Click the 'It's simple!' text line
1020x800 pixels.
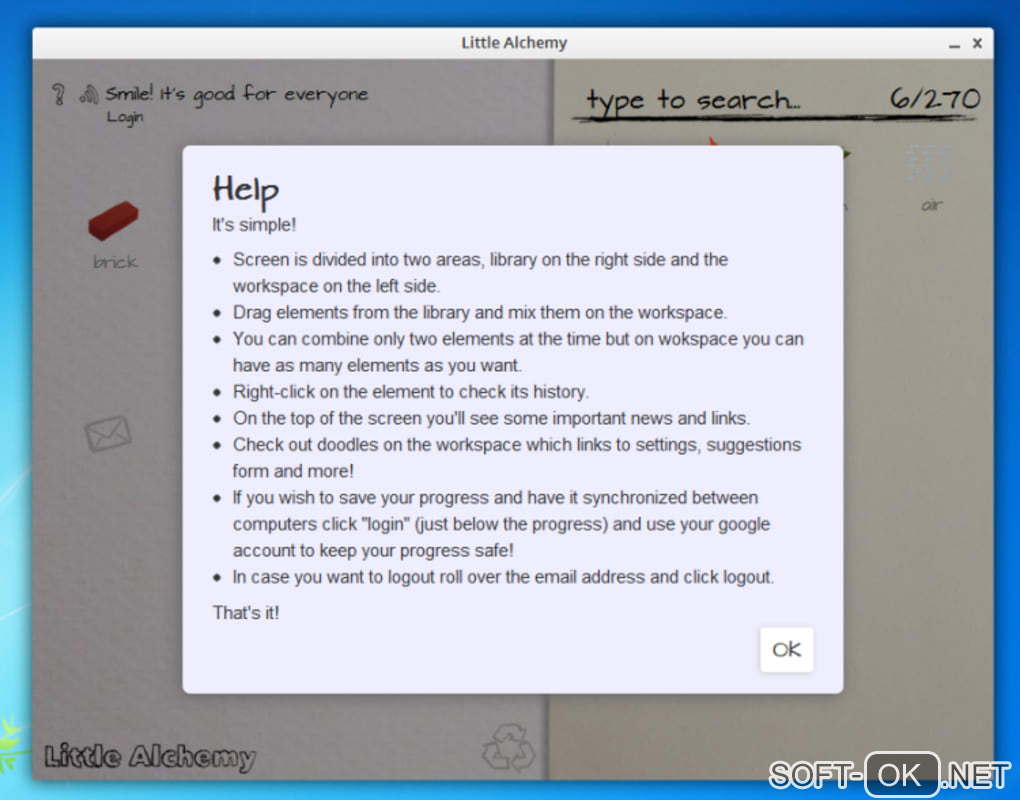pyautogui.click(x=254, y=225)
